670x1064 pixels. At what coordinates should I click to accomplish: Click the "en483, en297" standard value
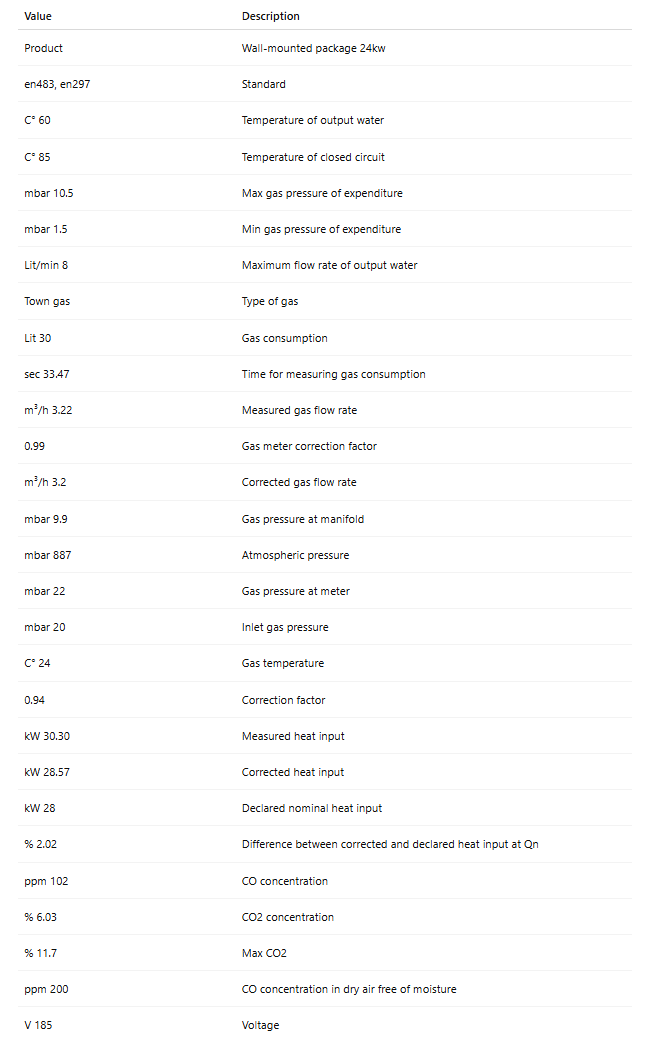pos(58,84)
